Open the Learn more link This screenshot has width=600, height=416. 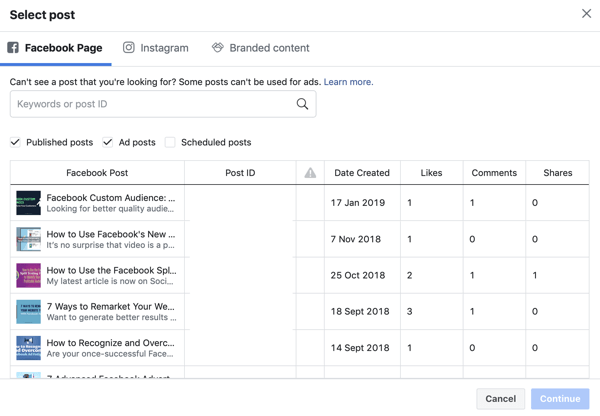pos(348,82)
